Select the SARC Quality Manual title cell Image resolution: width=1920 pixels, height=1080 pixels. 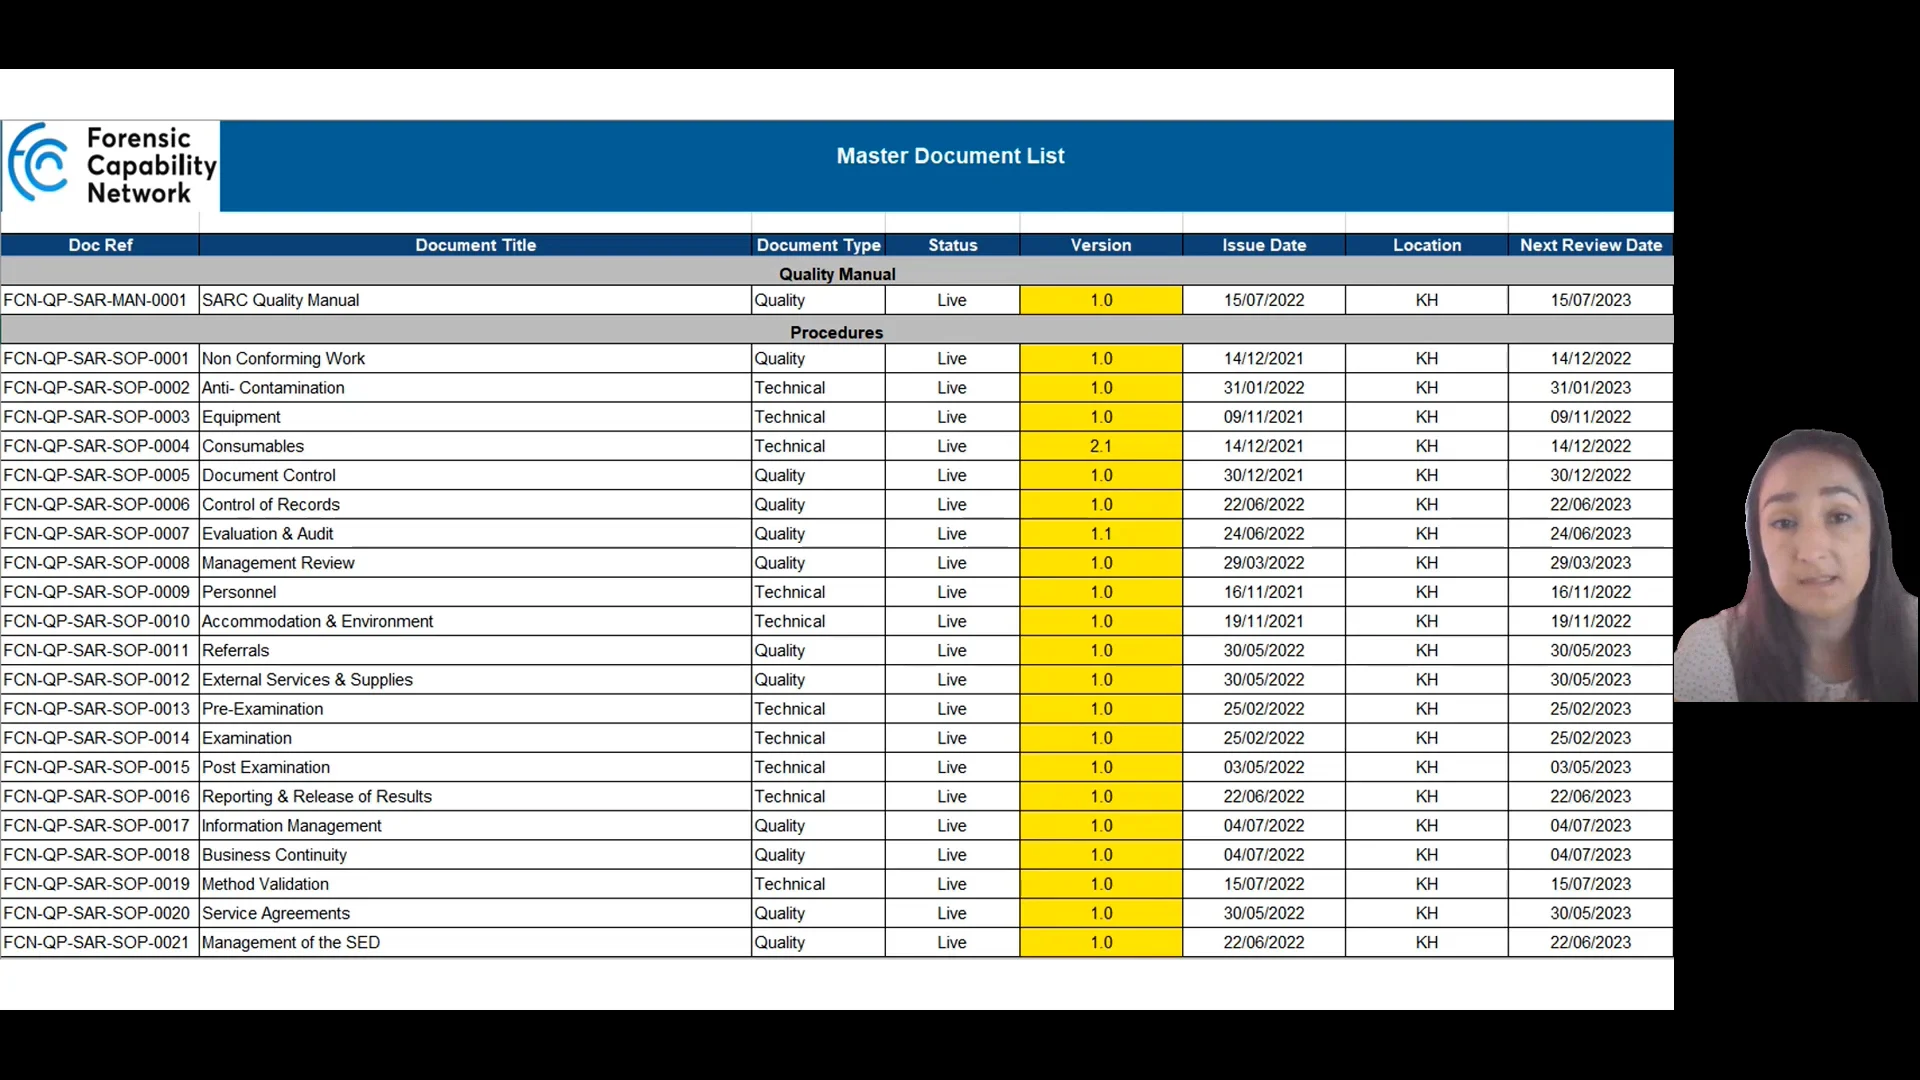(x=281, y=300)
